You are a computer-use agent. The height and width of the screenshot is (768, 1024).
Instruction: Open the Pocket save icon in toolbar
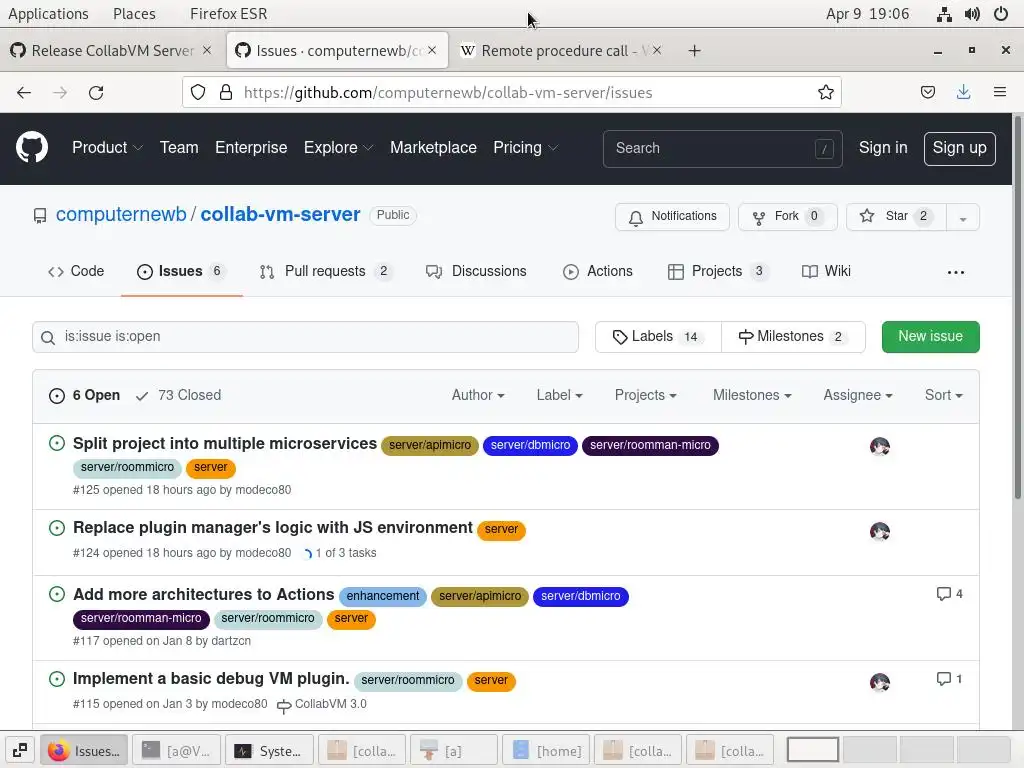pyautogui.click(x=927, y=93)
